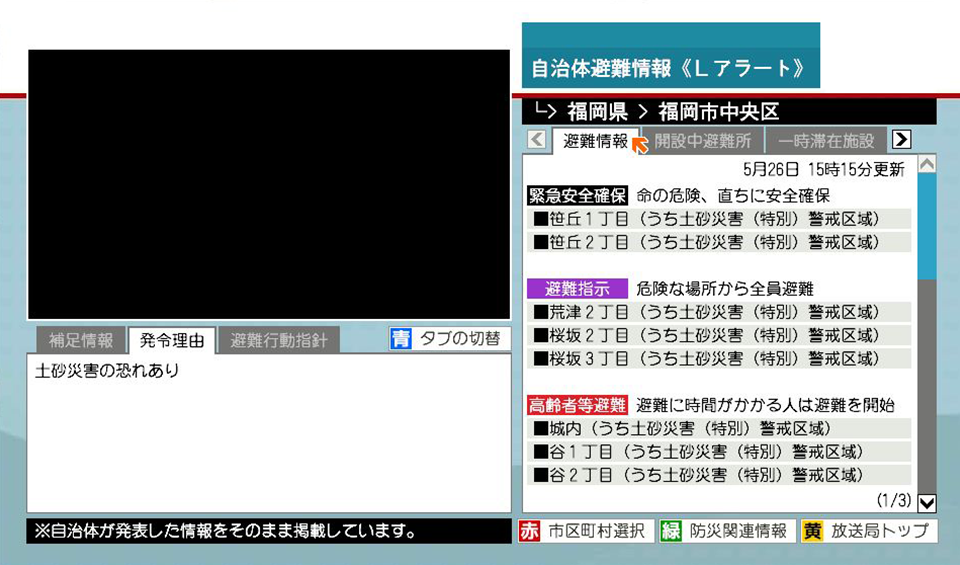Image resolution: width=960 pixels, height=565 pixels.
Task: Go to 放送局トップ
Action: (x=869, y=531)
